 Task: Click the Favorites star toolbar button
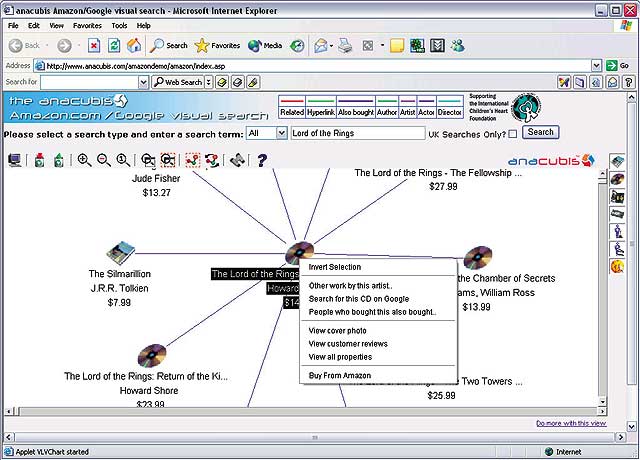coord(217,46)
